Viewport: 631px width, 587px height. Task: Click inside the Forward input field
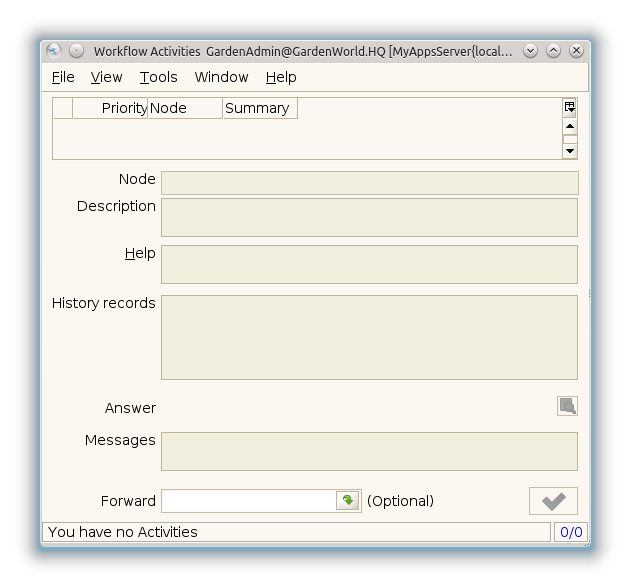coord(248,501)
